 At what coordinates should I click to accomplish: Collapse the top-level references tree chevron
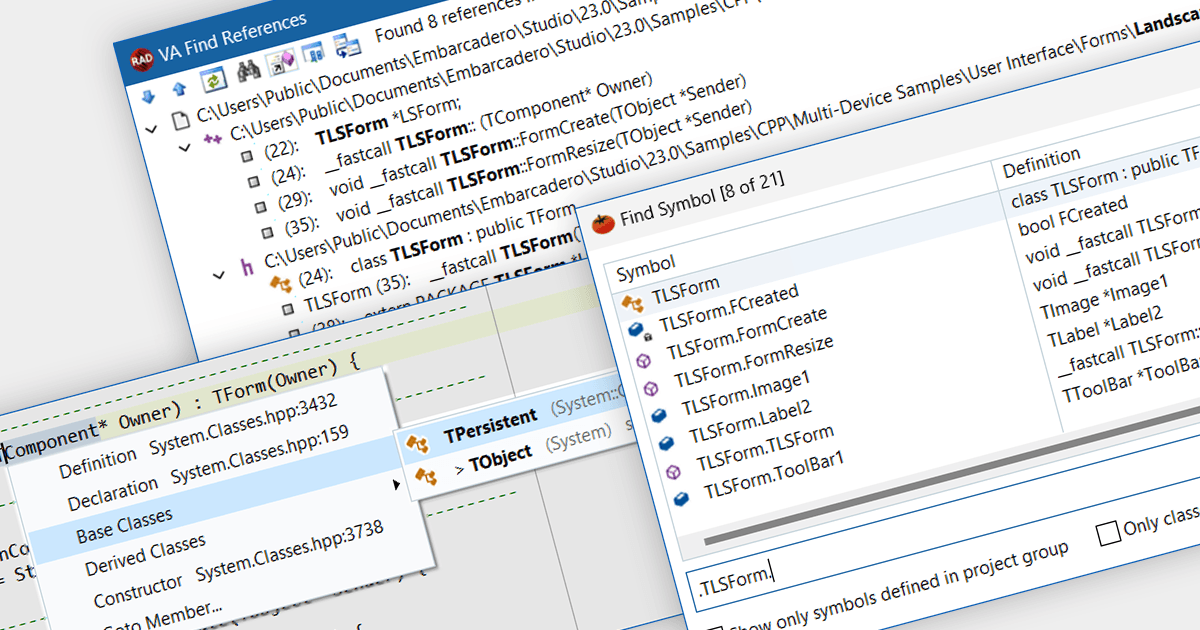152,128
